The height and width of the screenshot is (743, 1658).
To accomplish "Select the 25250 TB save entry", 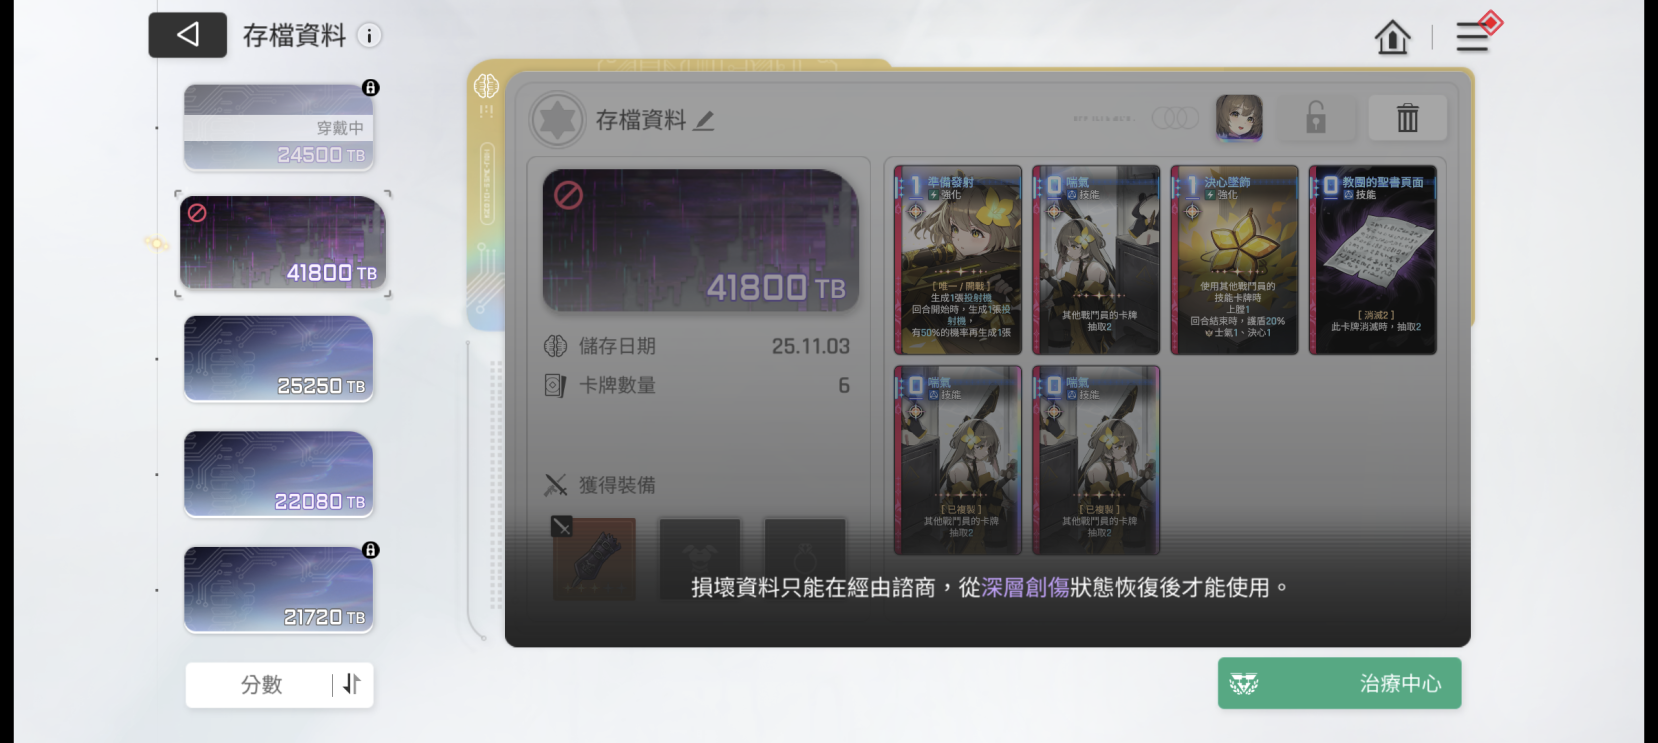I will point(278,359).
